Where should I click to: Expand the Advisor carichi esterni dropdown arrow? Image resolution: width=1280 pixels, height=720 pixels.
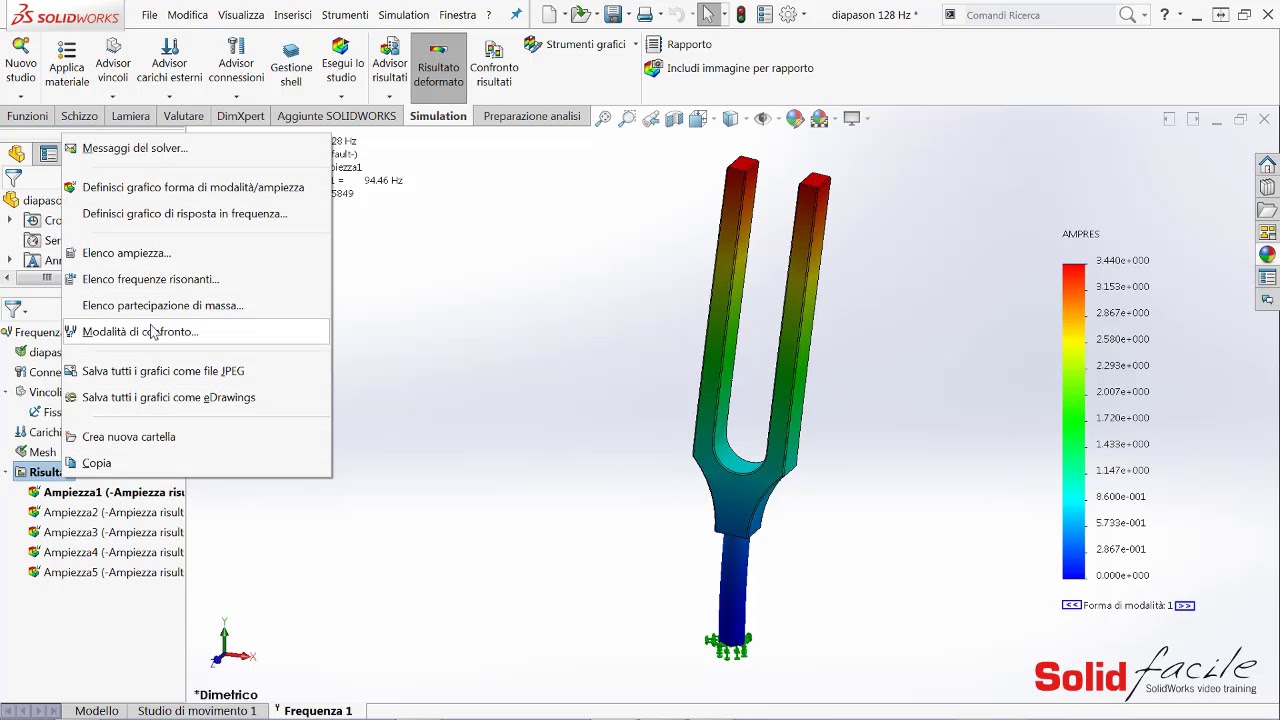point(169,96)
